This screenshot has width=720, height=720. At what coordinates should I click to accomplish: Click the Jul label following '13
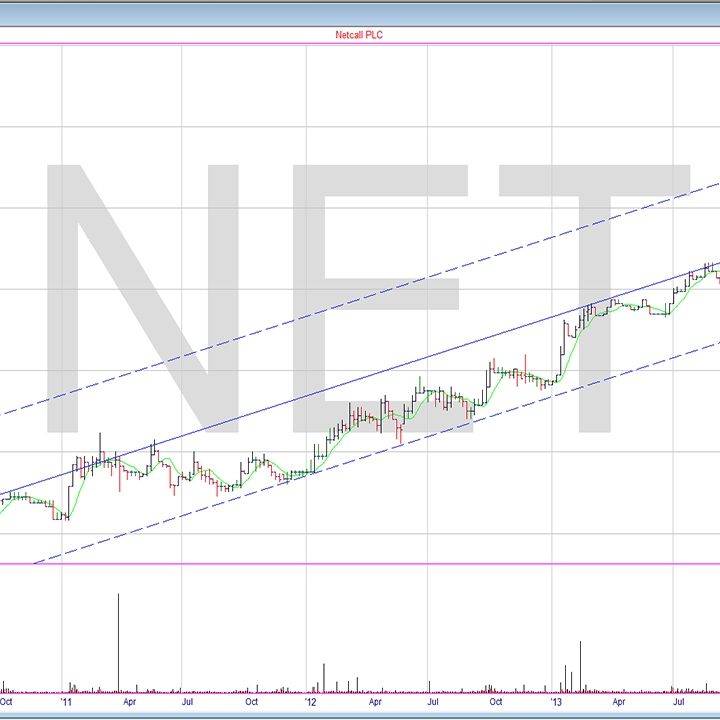point(679,702)
